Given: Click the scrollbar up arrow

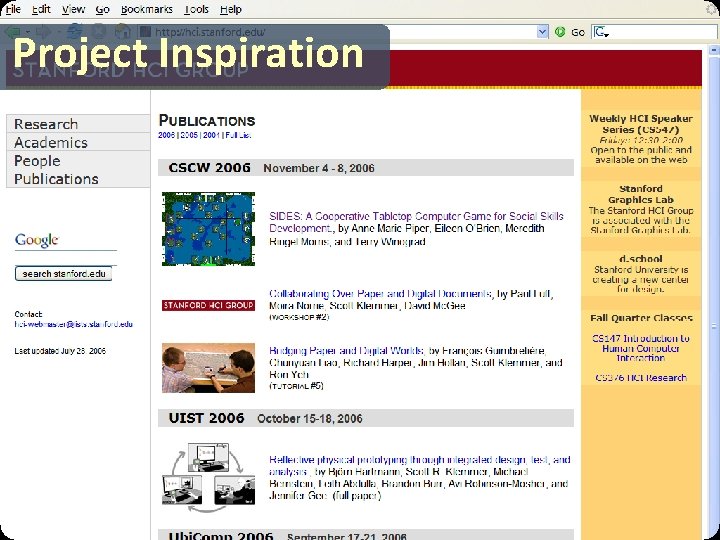Looking at the screenshot, I should coord(714,48).
